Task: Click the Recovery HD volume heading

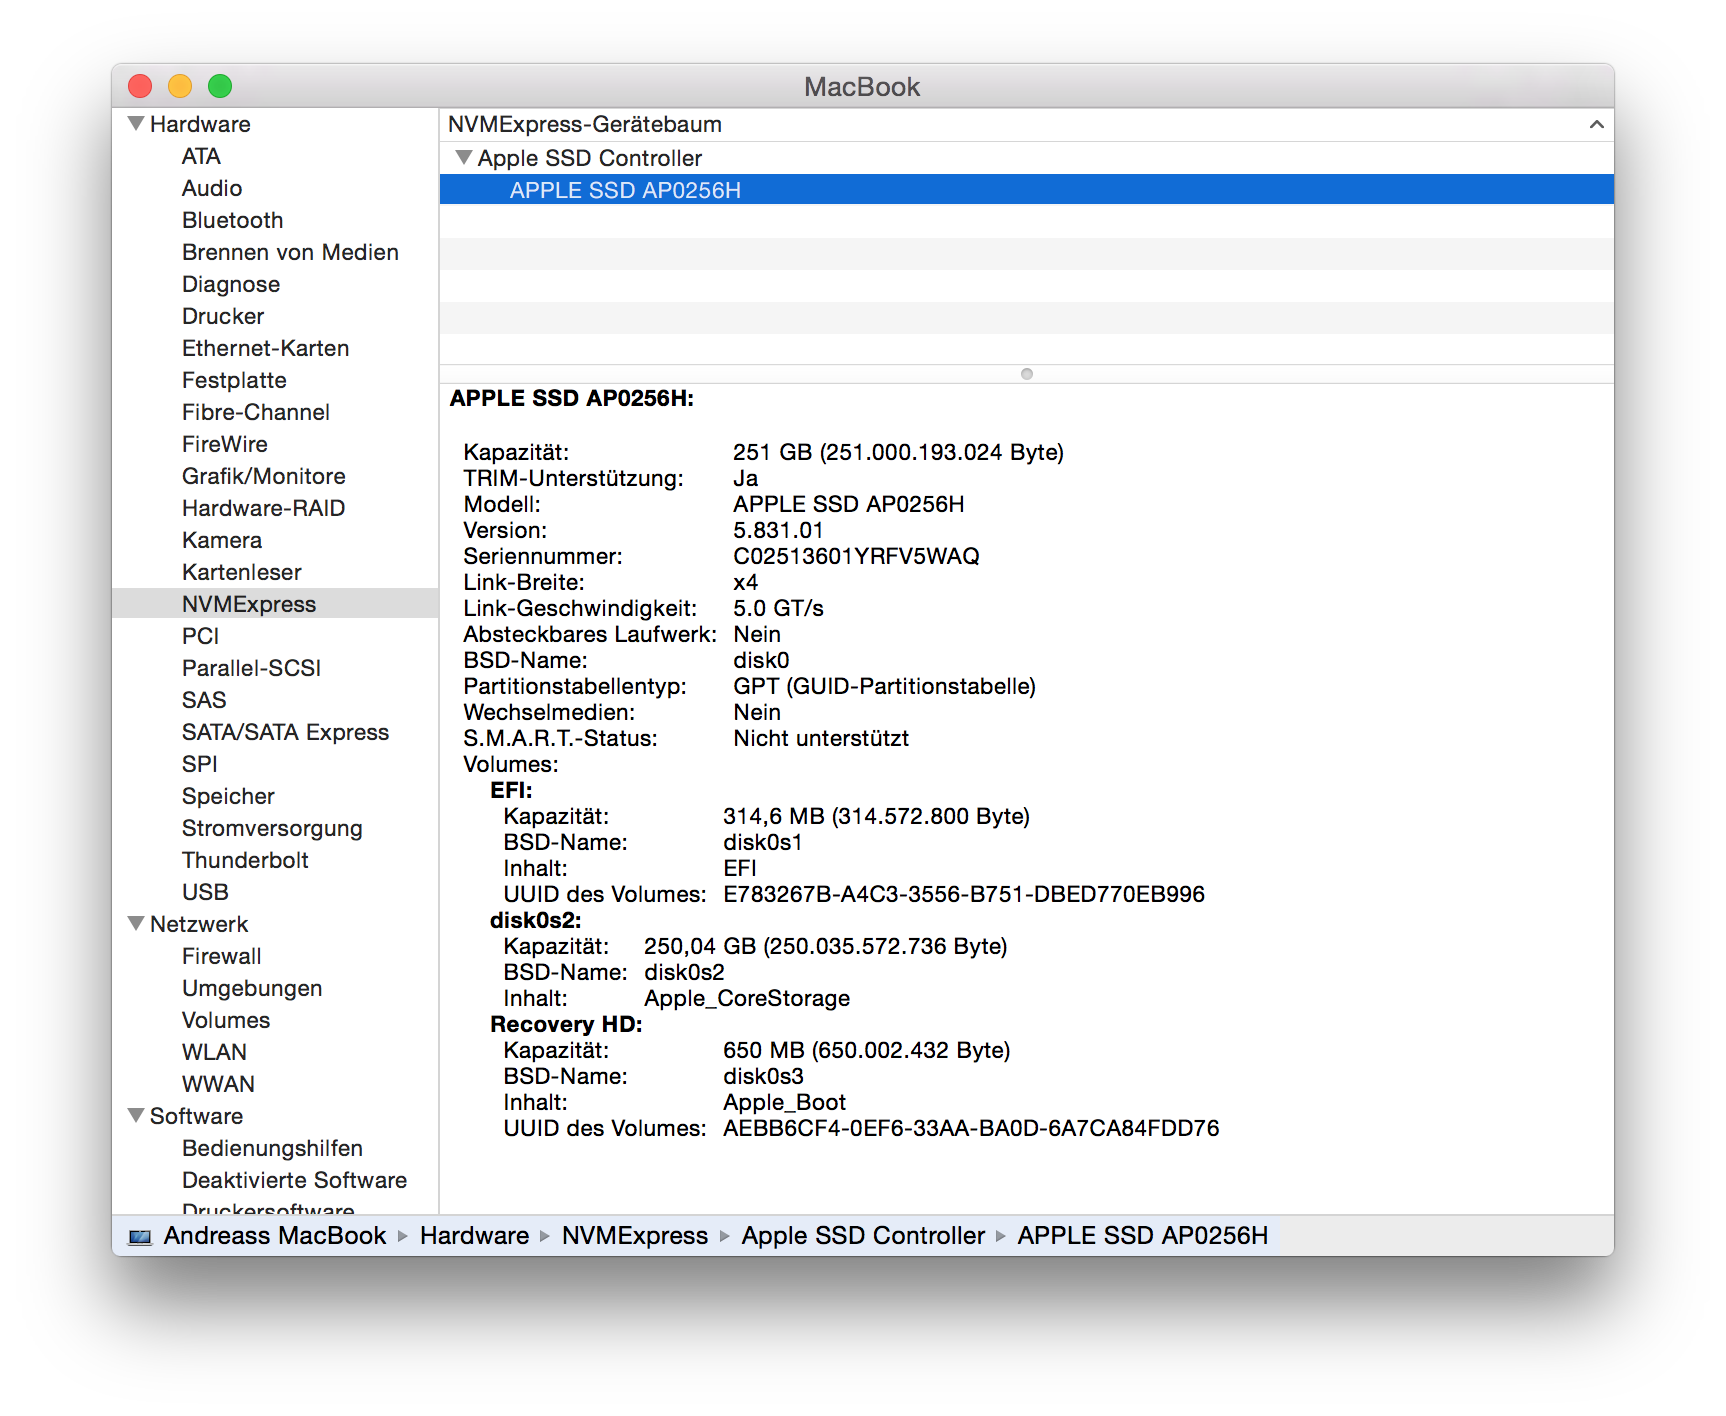Action: point(566,1024)
